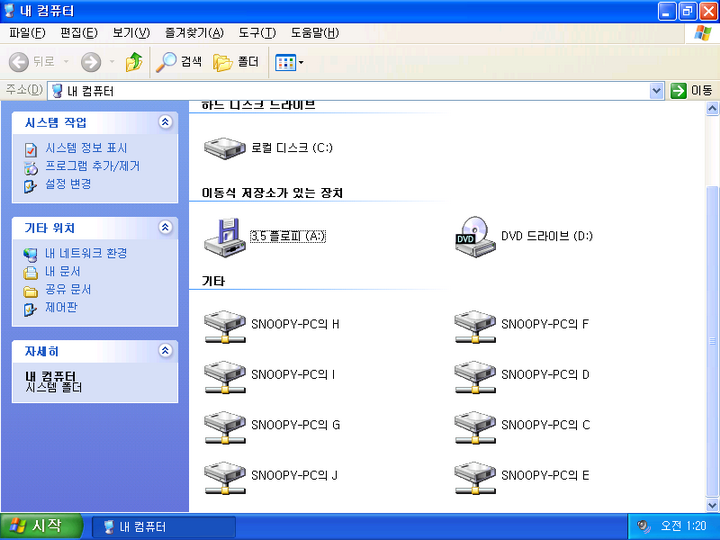Go up one folder level icon
720x540 pixels.
(134, 62)
